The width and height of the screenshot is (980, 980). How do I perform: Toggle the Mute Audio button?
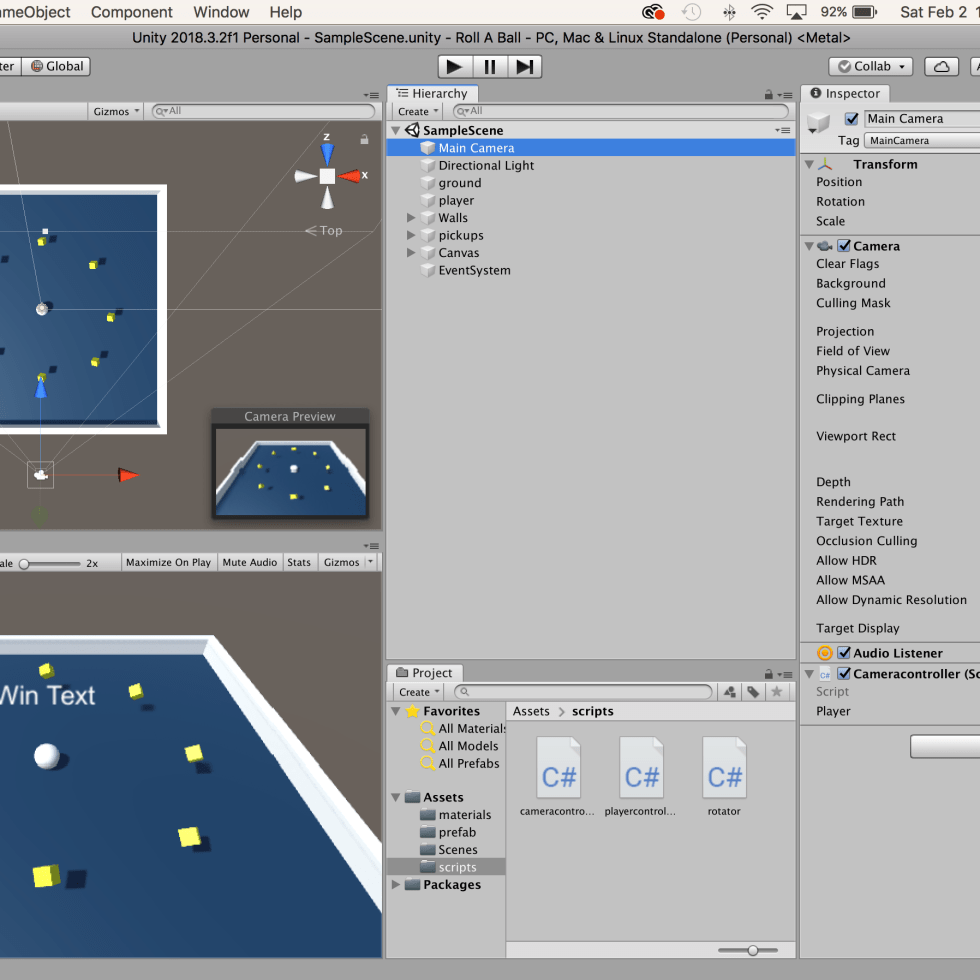point(249,562)
